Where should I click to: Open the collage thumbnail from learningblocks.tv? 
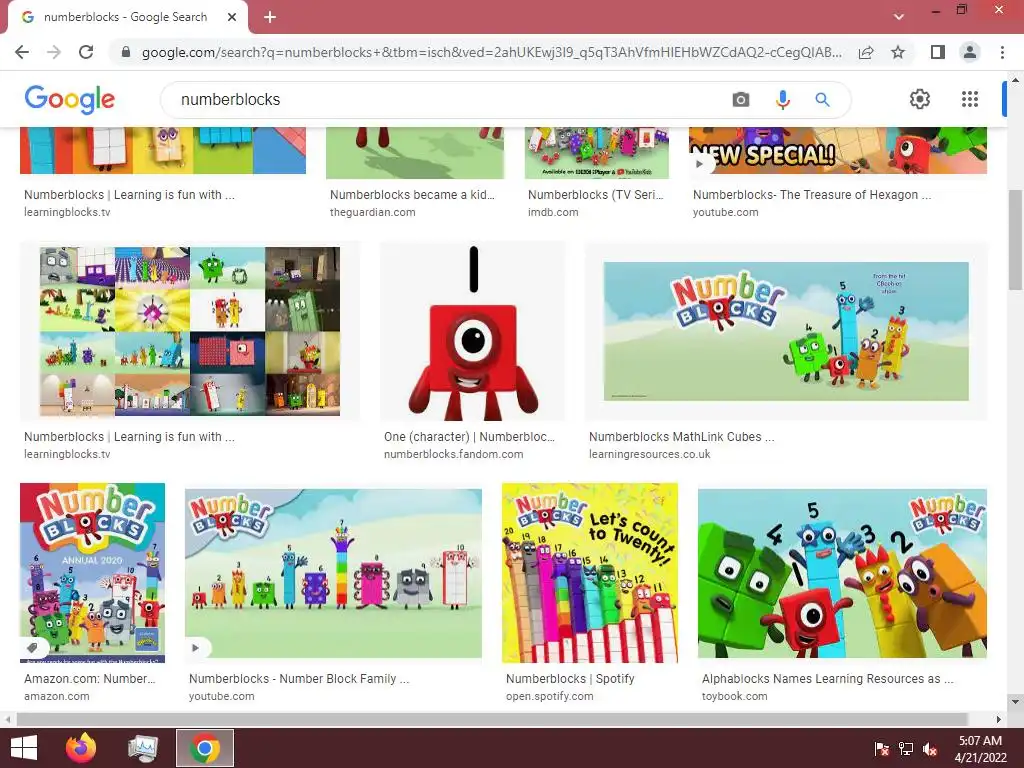[x=190, y=332]
